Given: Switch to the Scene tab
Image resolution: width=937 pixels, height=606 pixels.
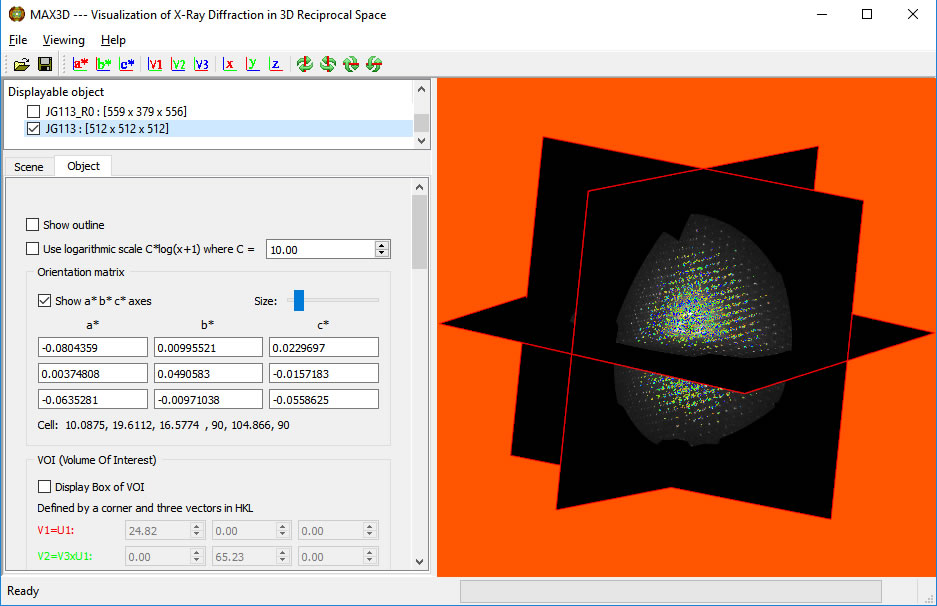Looking at the screenshot, I should tap(28, 166).
